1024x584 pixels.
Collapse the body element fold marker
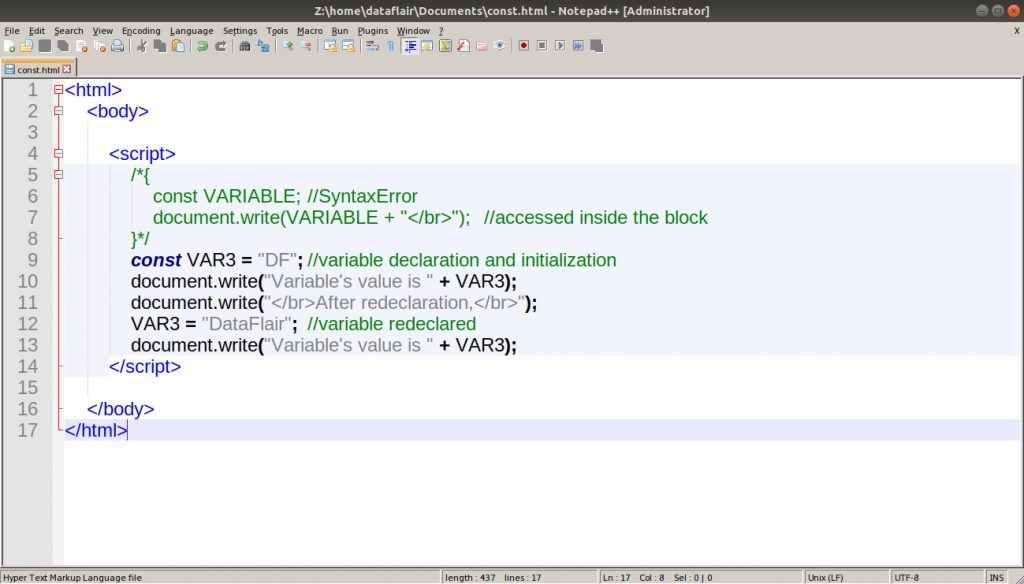(x=58, y=111)
